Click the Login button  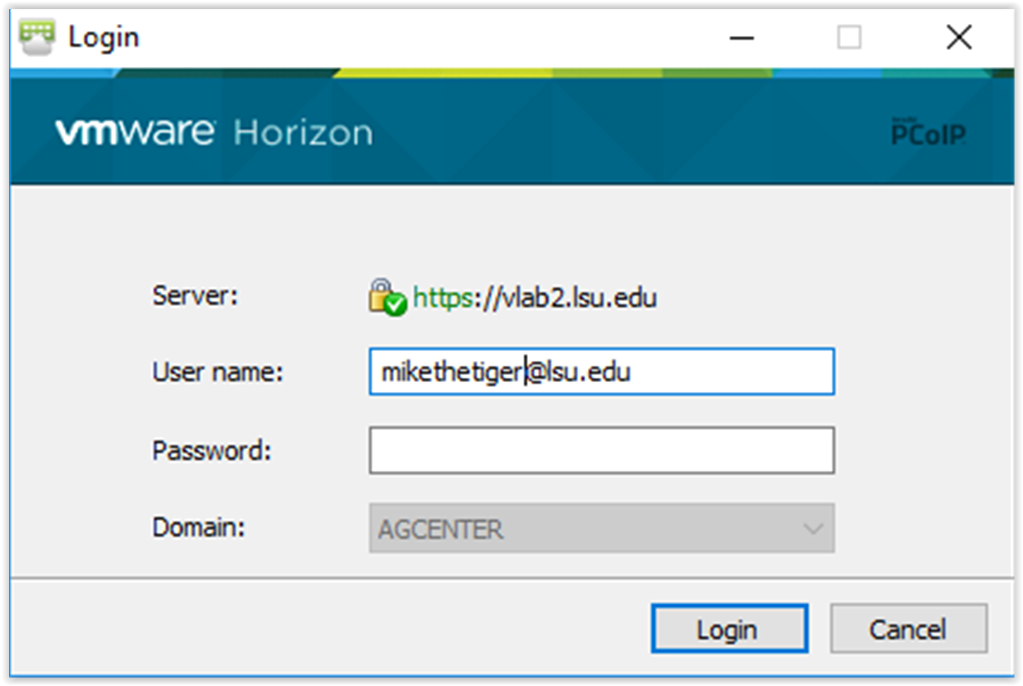click(x=729, y=628)
